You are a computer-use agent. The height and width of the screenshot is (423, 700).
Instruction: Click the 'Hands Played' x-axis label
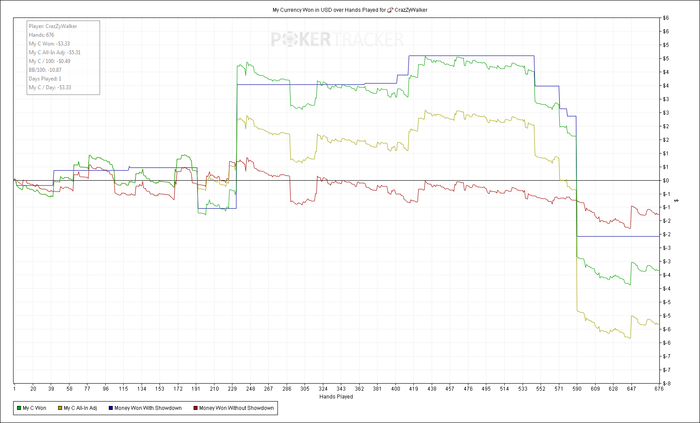click(336, 397)
